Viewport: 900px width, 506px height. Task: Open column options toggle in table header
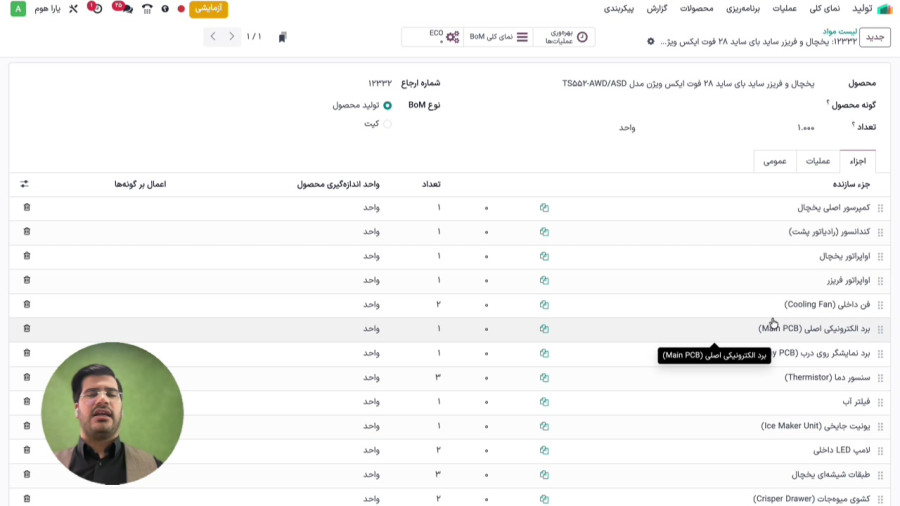pyautogui.click(x=25, y=184)
